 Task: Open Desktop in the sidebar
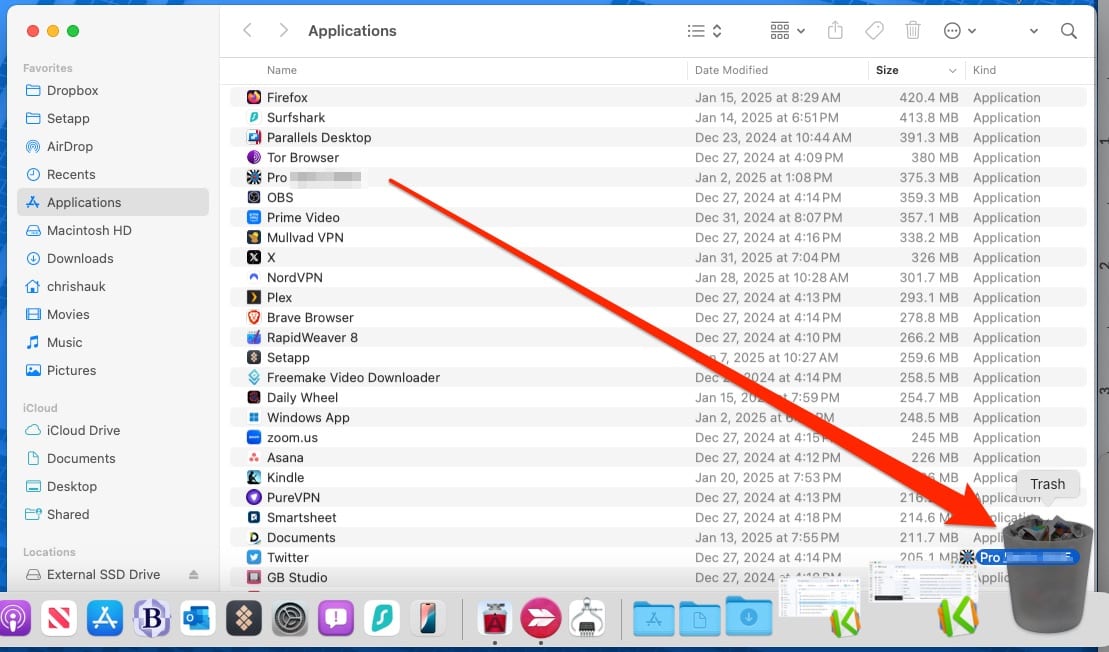pyautogui.click(x=113, y=487)
